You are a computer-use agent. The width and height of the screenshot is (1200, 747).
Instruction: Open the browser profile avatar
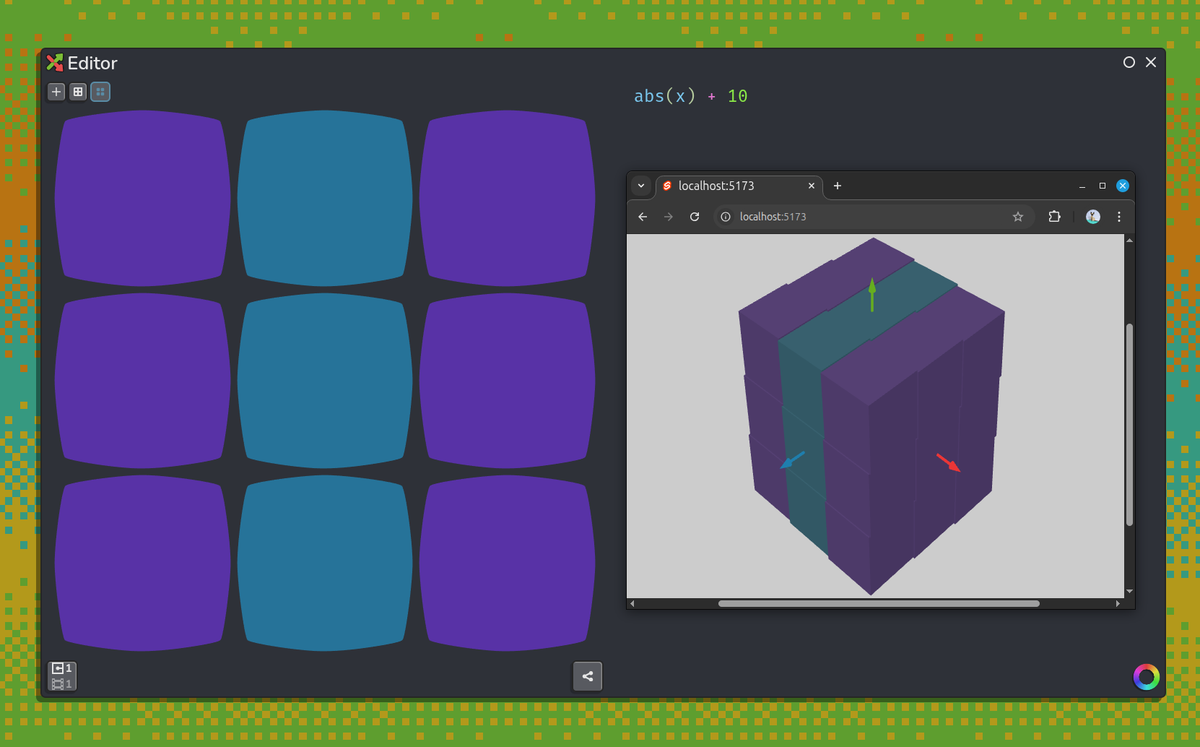click(x=1093, y=216)
